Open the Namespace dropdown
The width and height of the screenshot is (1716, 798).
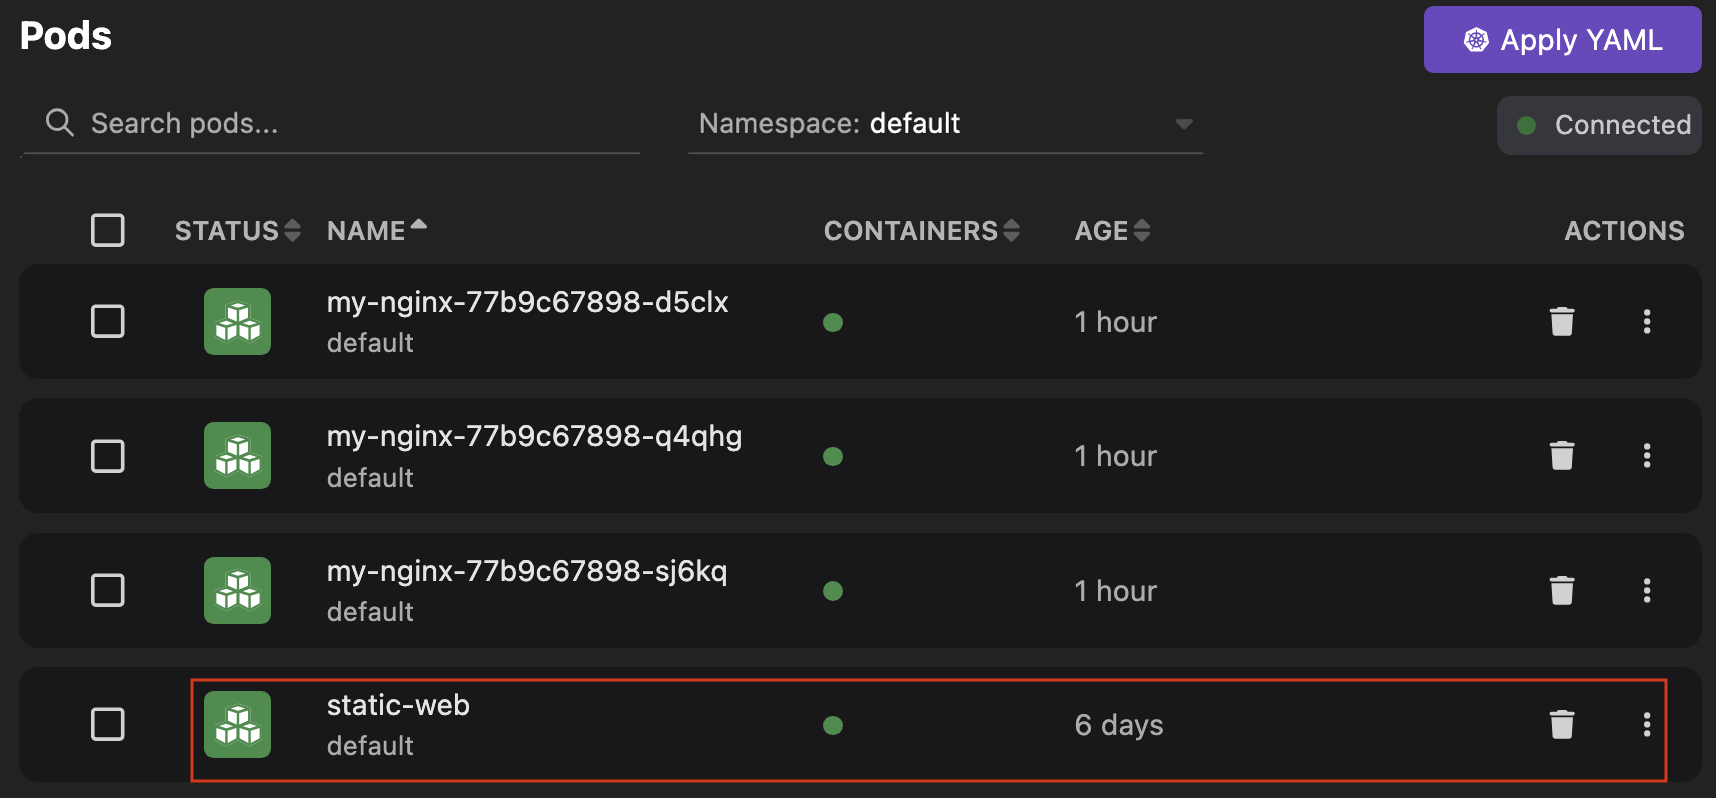coord(945,124)
